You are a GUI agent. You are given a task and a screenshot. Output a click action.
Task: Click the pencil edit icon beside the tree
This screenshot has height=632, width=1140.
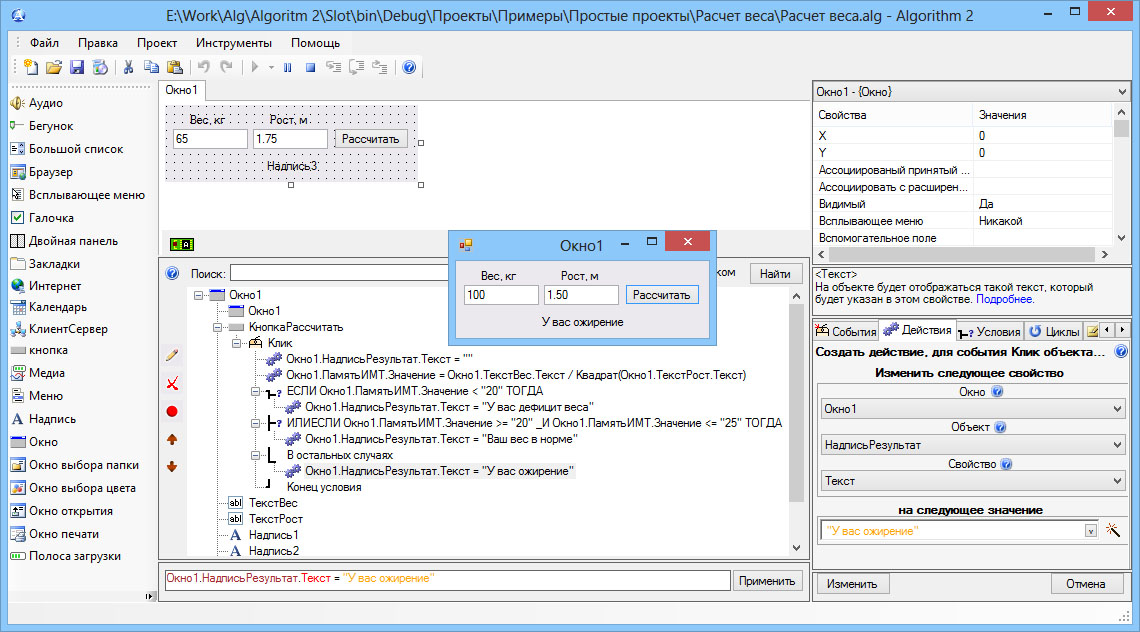point(172,355)
